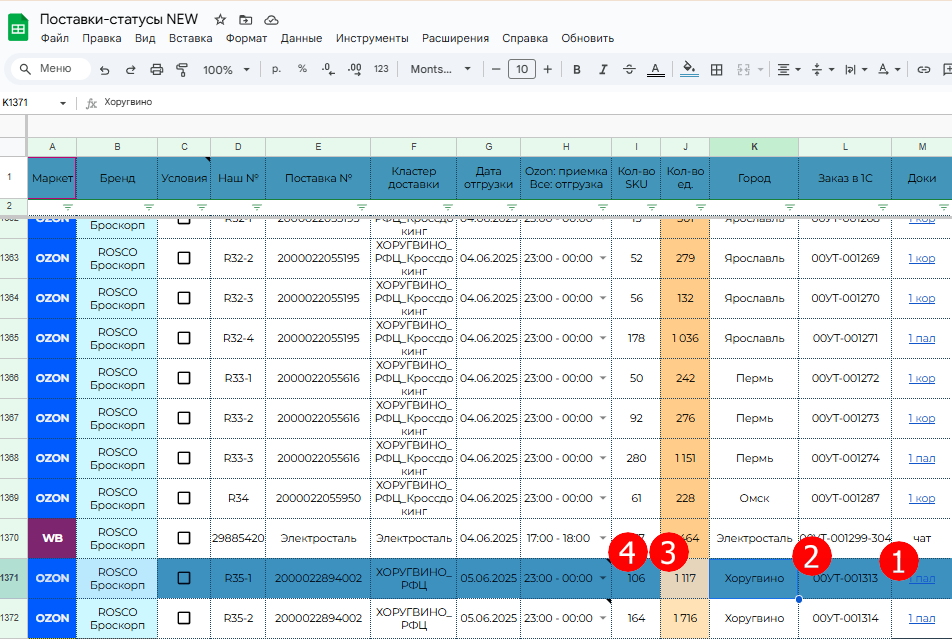Star the document Поставки-статусы NEW
Screen dimensions: 952x639
coord(220,20)
